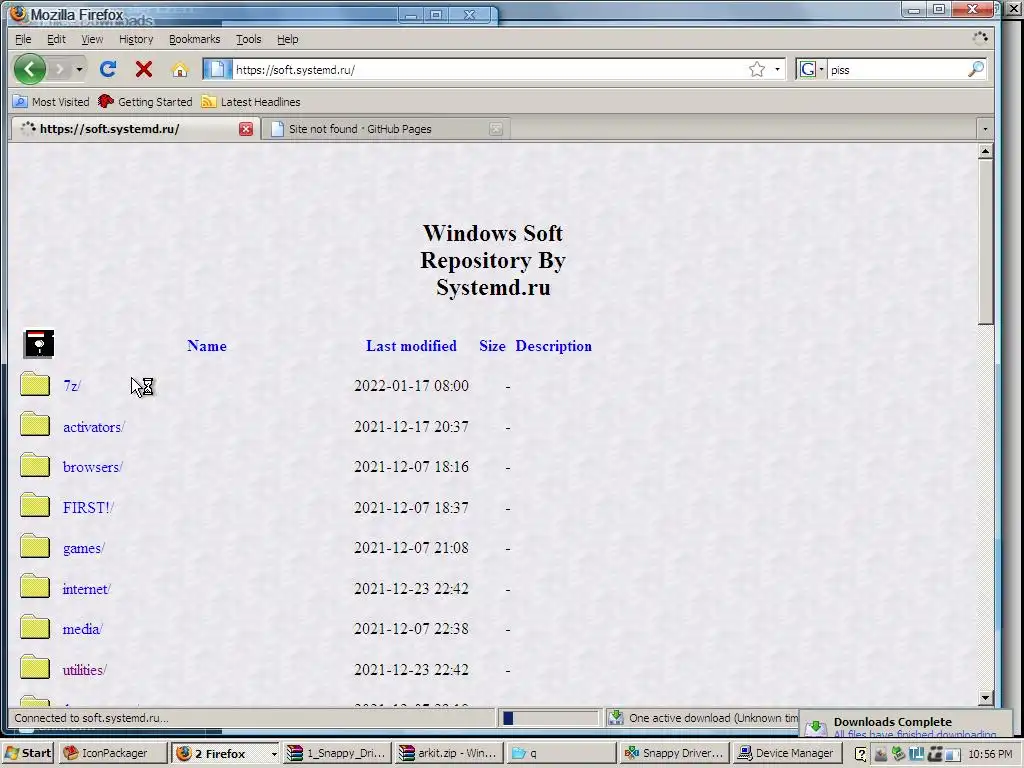
Task: Open the Bookmarks menu
Action: 195,39
